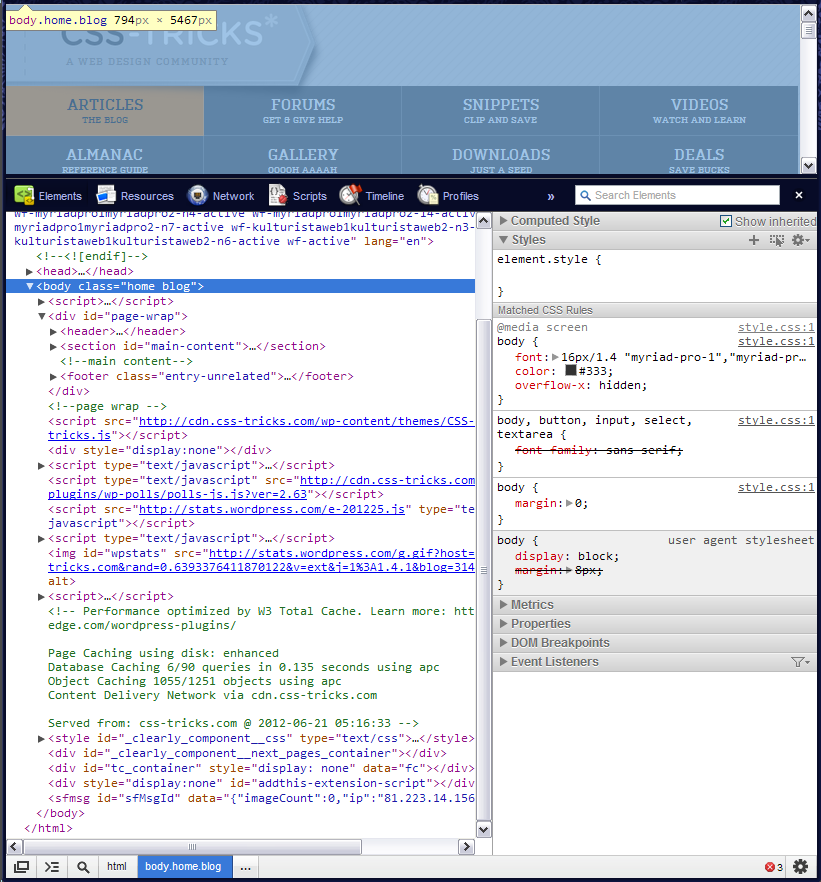Image resolution: width=821 pixels, height=882 pixels.
Task: Open the Almanac navigation item
Action: [105, 155]
